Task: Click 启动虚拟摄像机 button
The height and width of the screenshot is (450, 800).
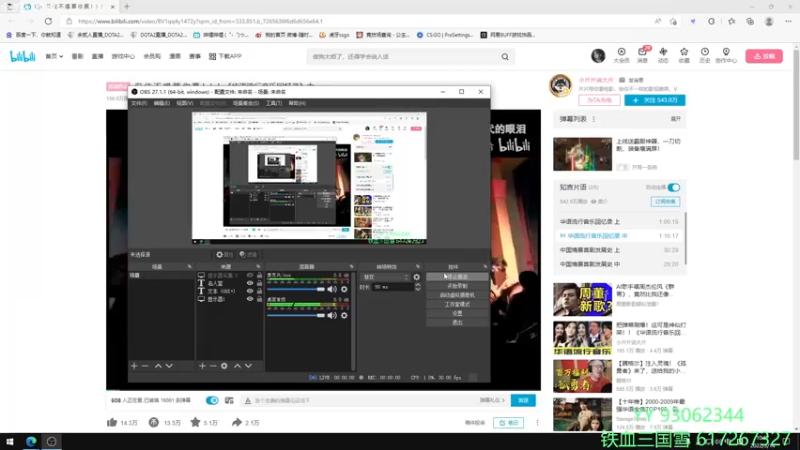Action: (x=457, y=295)
